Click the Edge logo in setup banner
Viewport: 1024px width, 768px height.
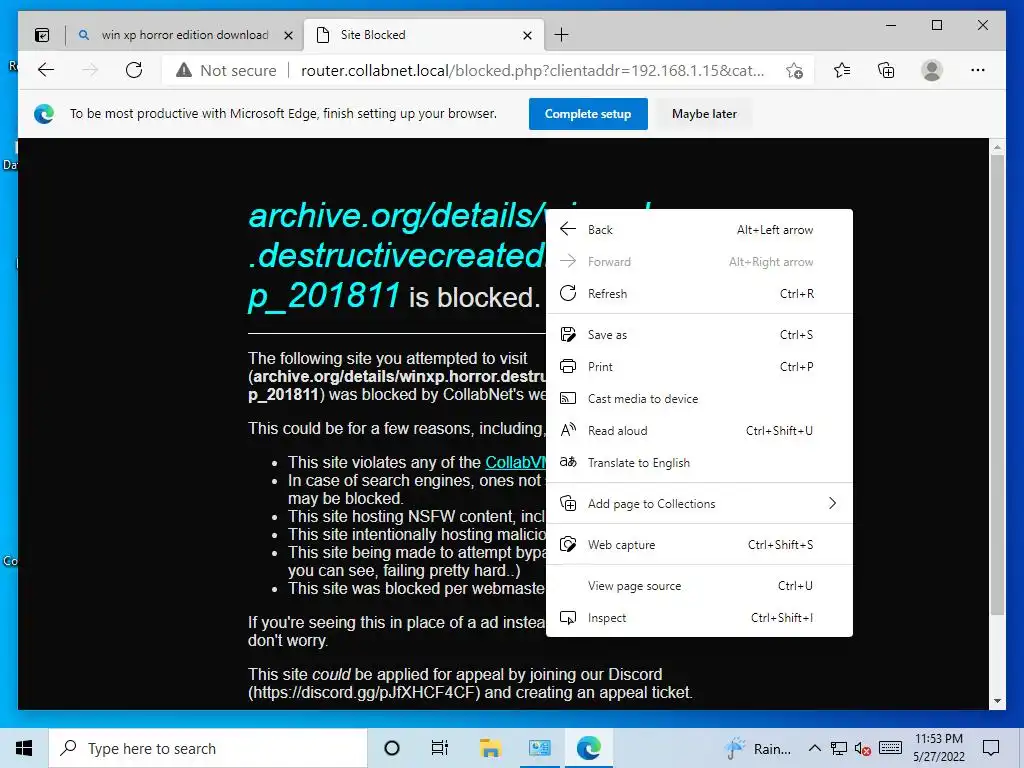(x=44, y=114)
